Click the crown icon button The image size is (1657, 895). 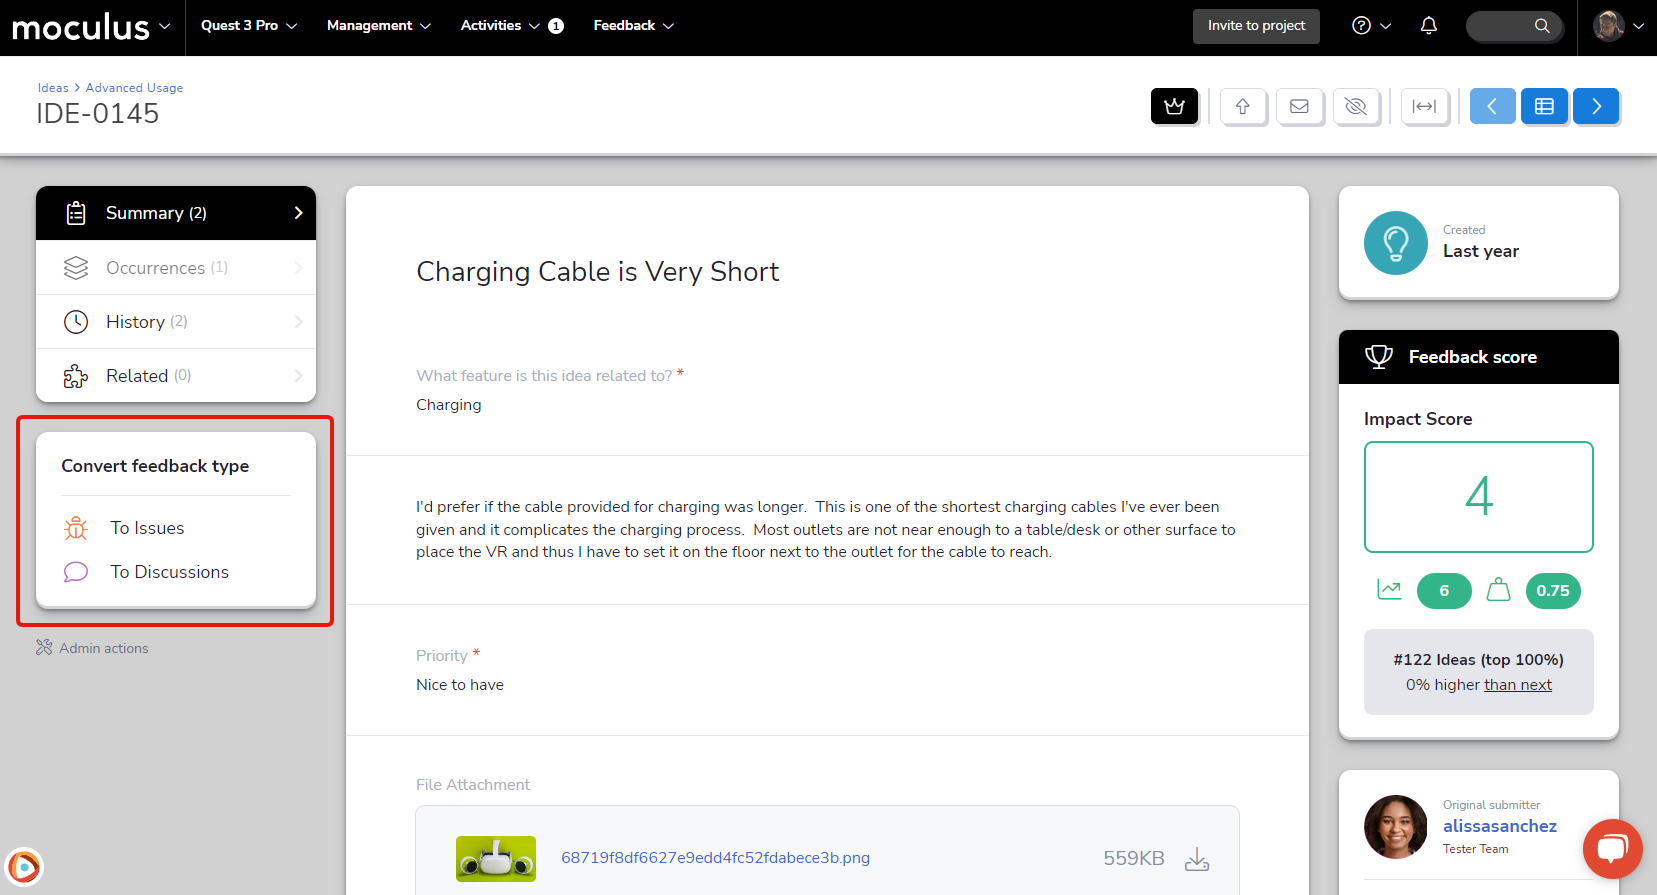tap(1174, 106)
